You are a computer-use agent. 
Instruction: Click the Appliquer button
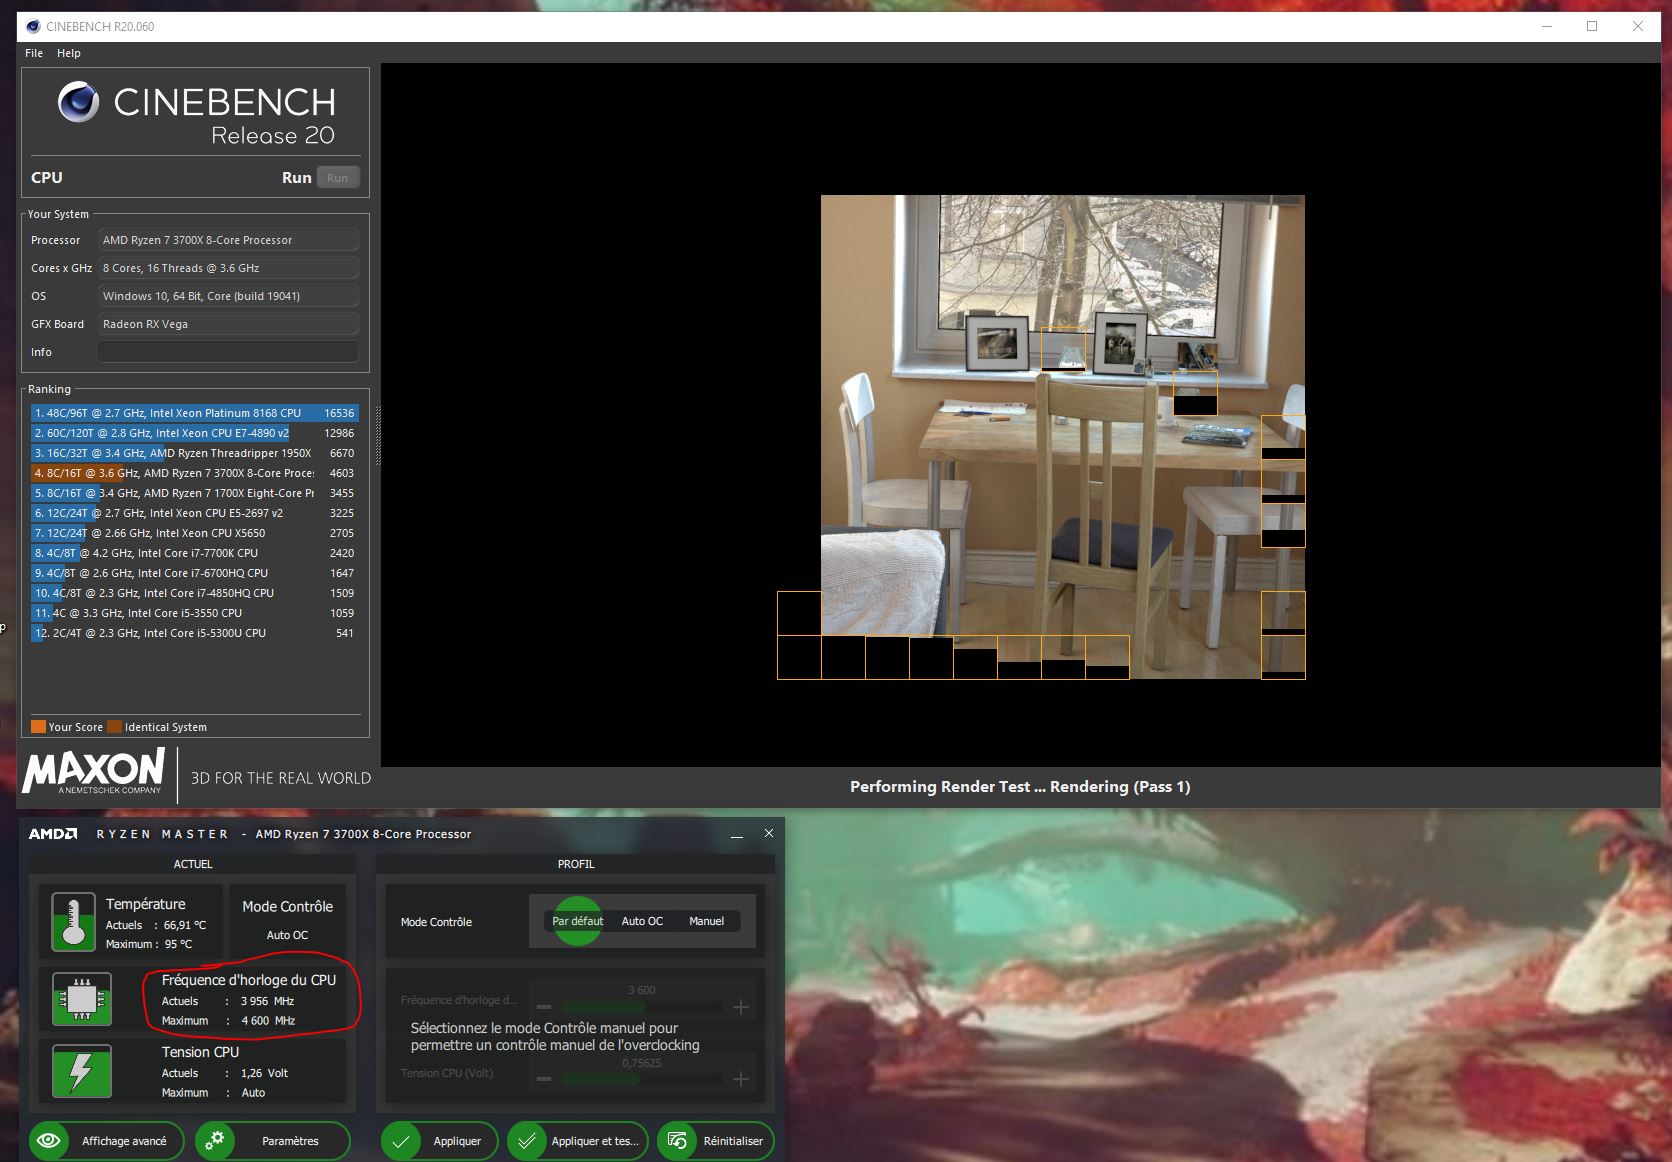(439, 1141)
